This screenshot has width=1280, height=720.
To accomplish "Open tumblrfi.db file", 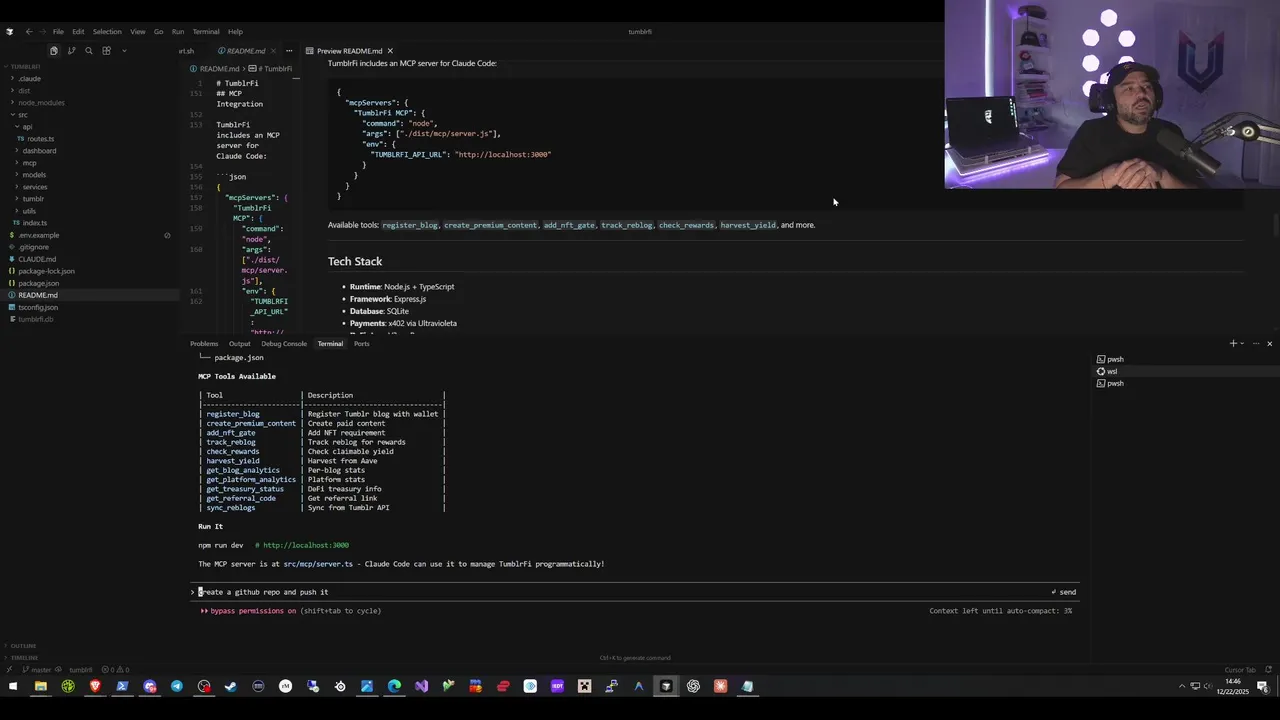I will [x=36, y=319].
